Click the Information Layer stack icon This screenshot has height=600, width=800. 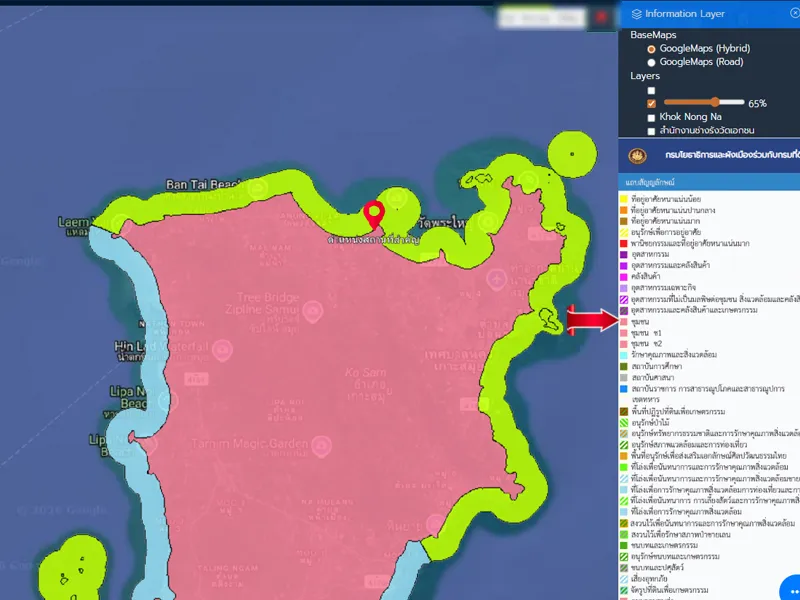pyautogui.click(x=637, y=14)
